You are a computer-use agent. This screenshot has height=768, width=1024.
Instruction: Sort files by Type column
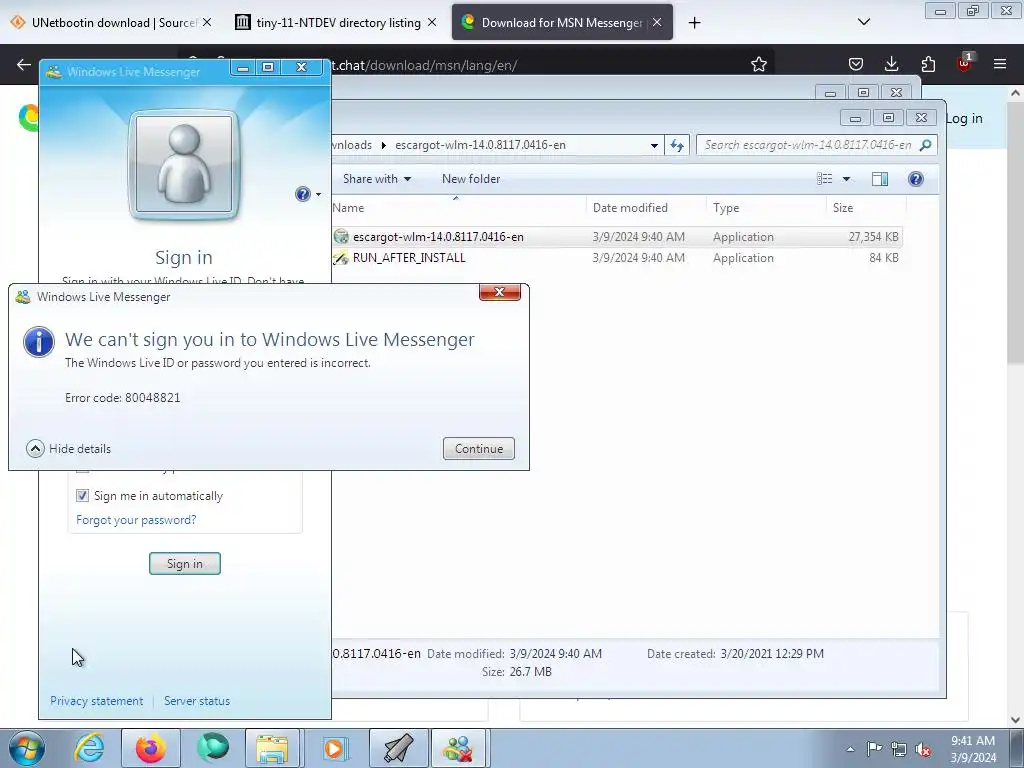(x=726, y=208)
